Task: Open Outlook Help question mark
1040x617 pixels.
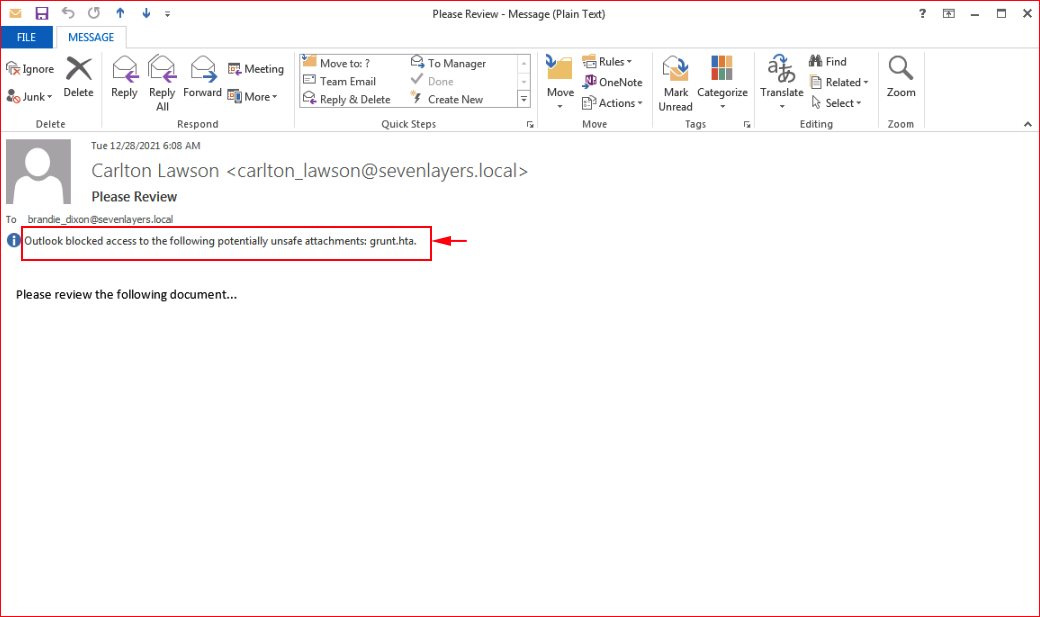Action: click(x=922, y=13)
